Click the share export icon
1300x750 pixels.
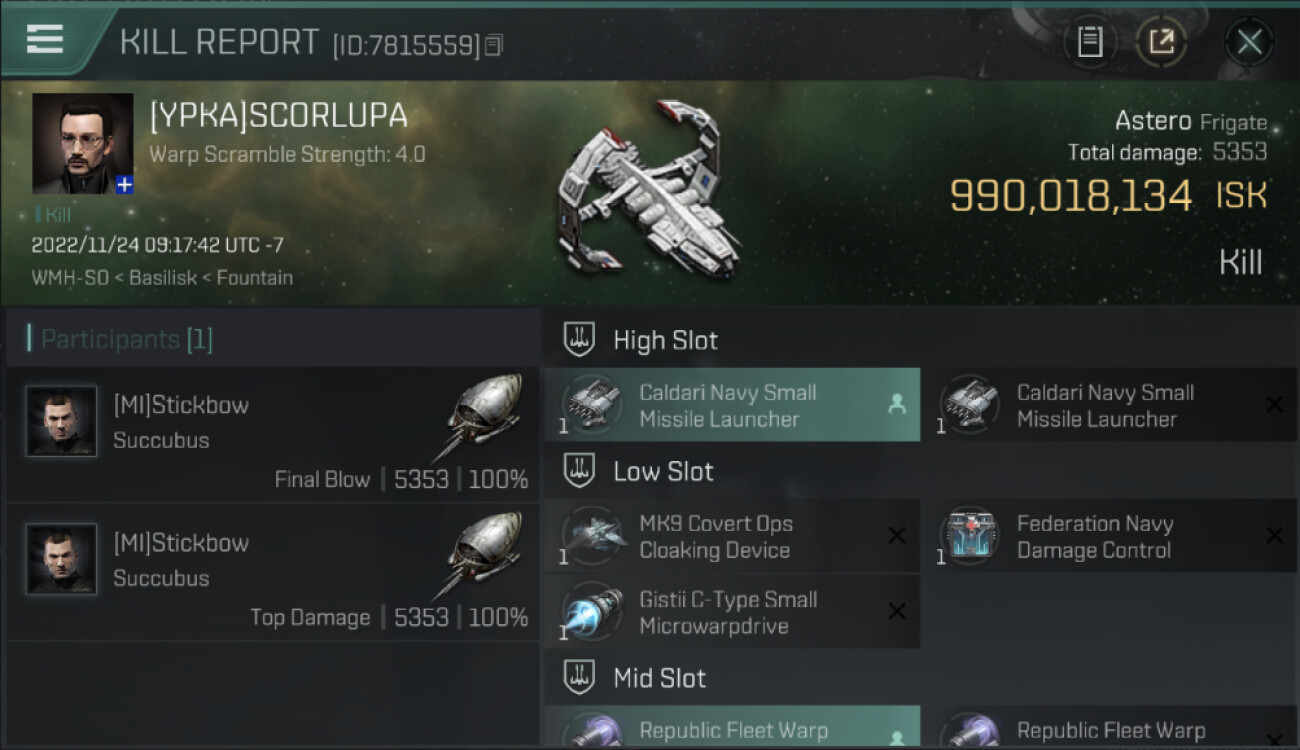tap(1161, 42)
